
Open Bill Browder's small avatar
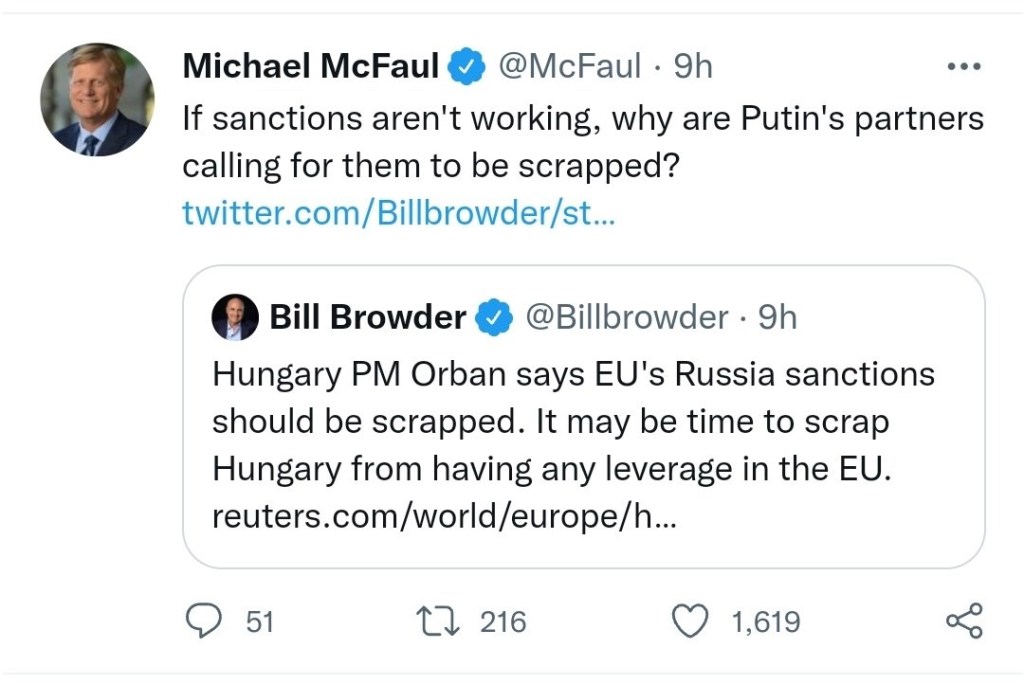[x=235, y=318]
